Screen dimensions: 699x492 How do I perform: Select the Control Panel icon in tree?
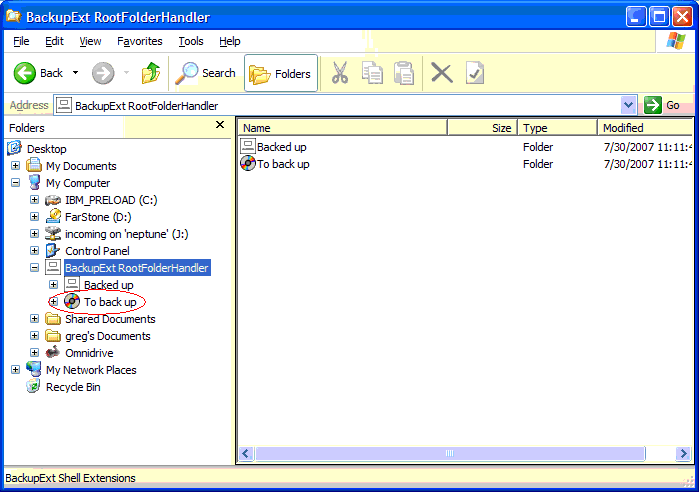pos(53,250)
